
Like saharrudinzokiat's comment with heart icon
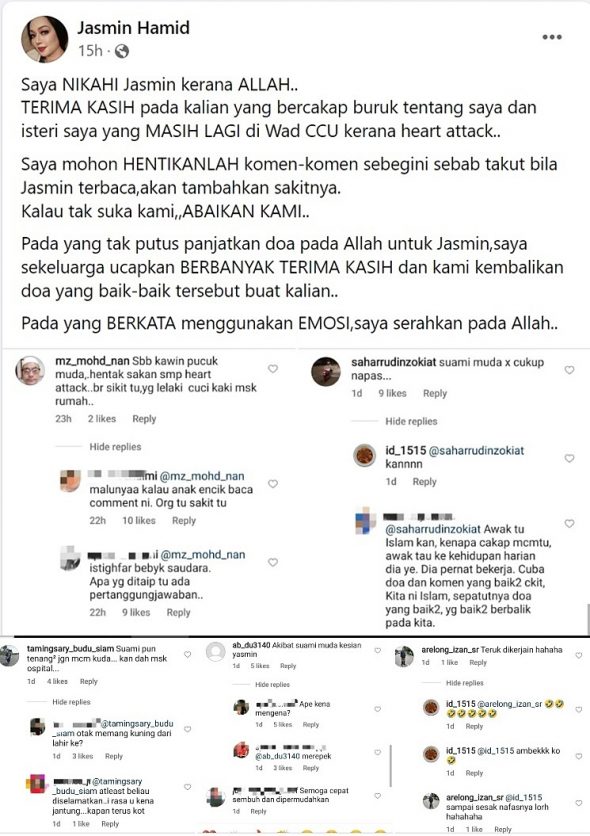(569, 370)
